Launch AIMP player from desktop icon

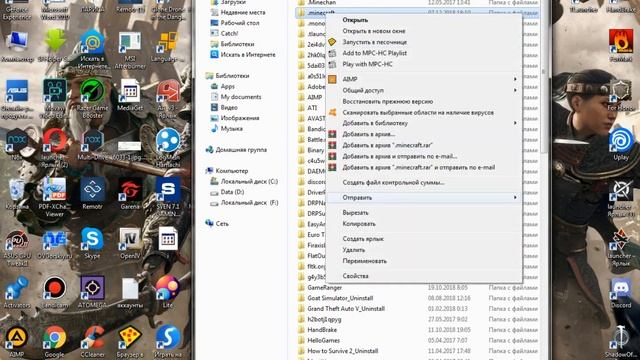click(17, 342)
